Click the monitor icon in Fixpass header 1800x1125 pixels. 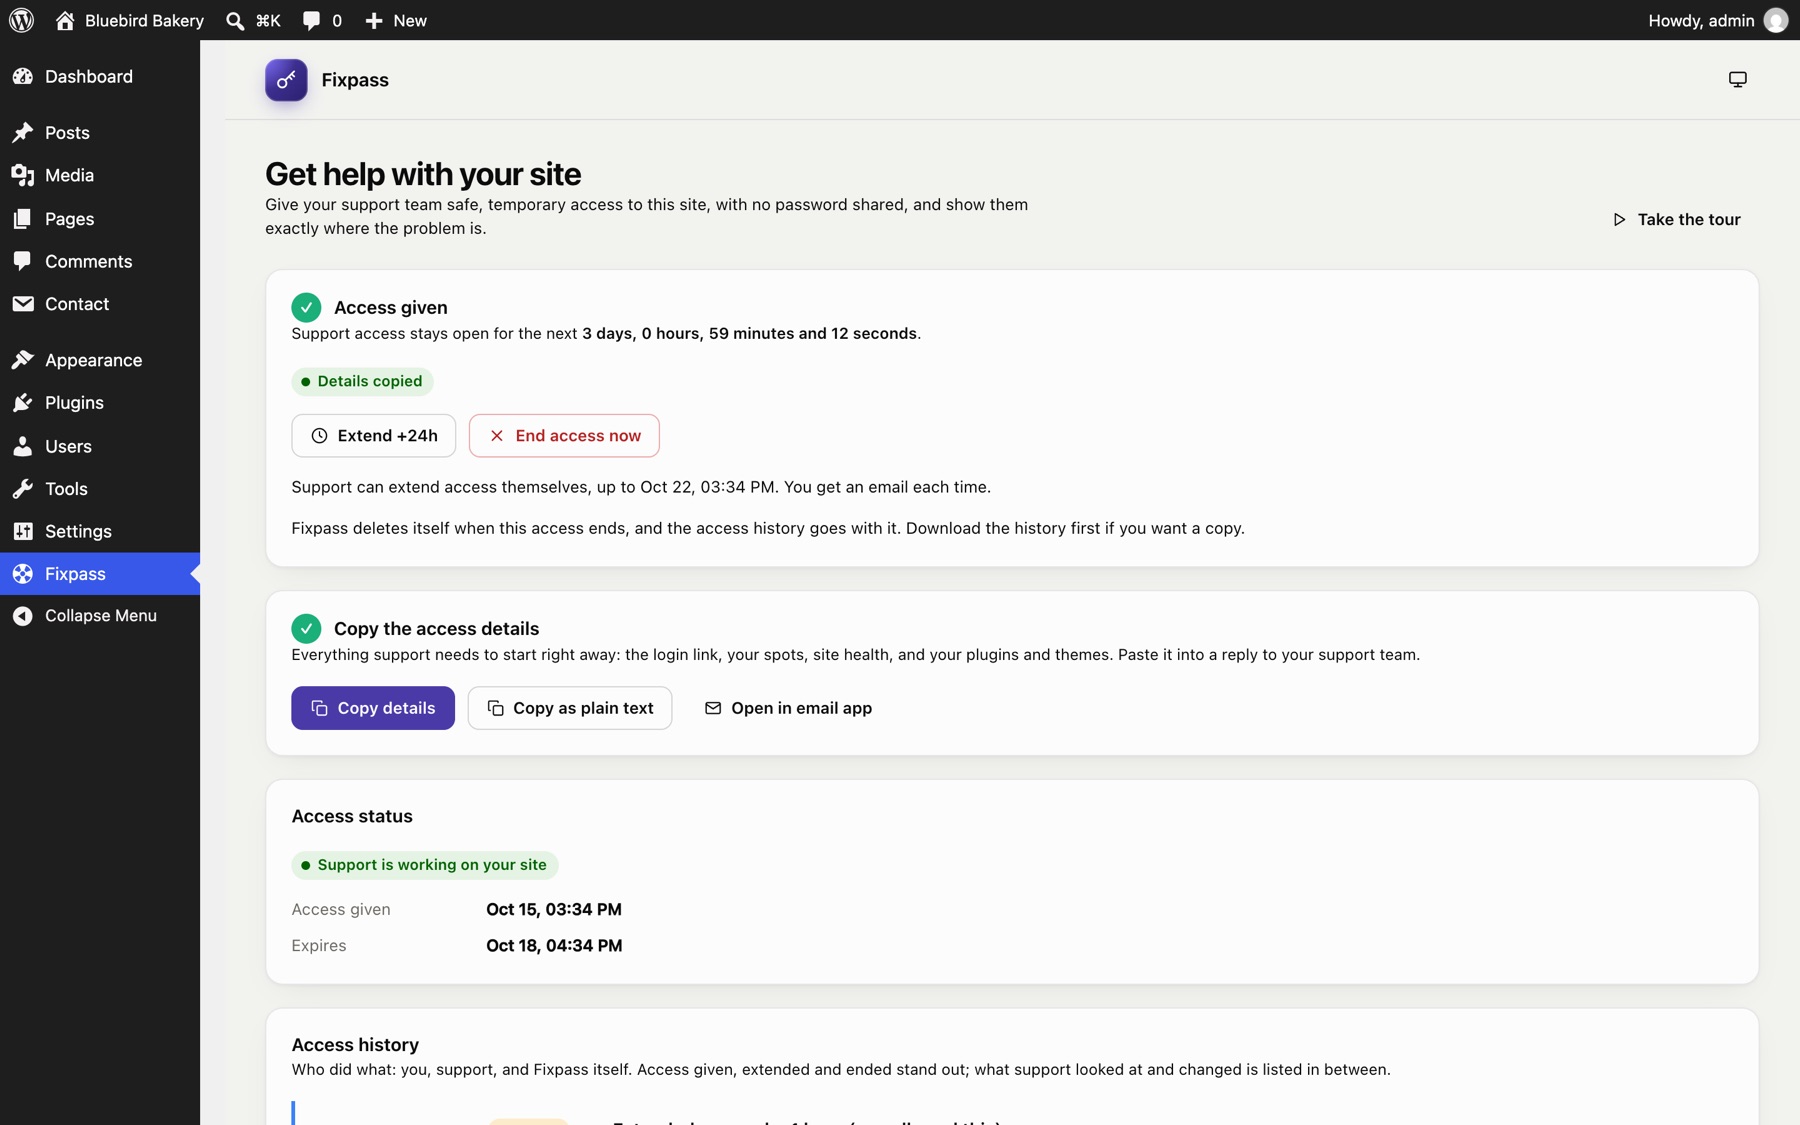tap(1738, 79)
